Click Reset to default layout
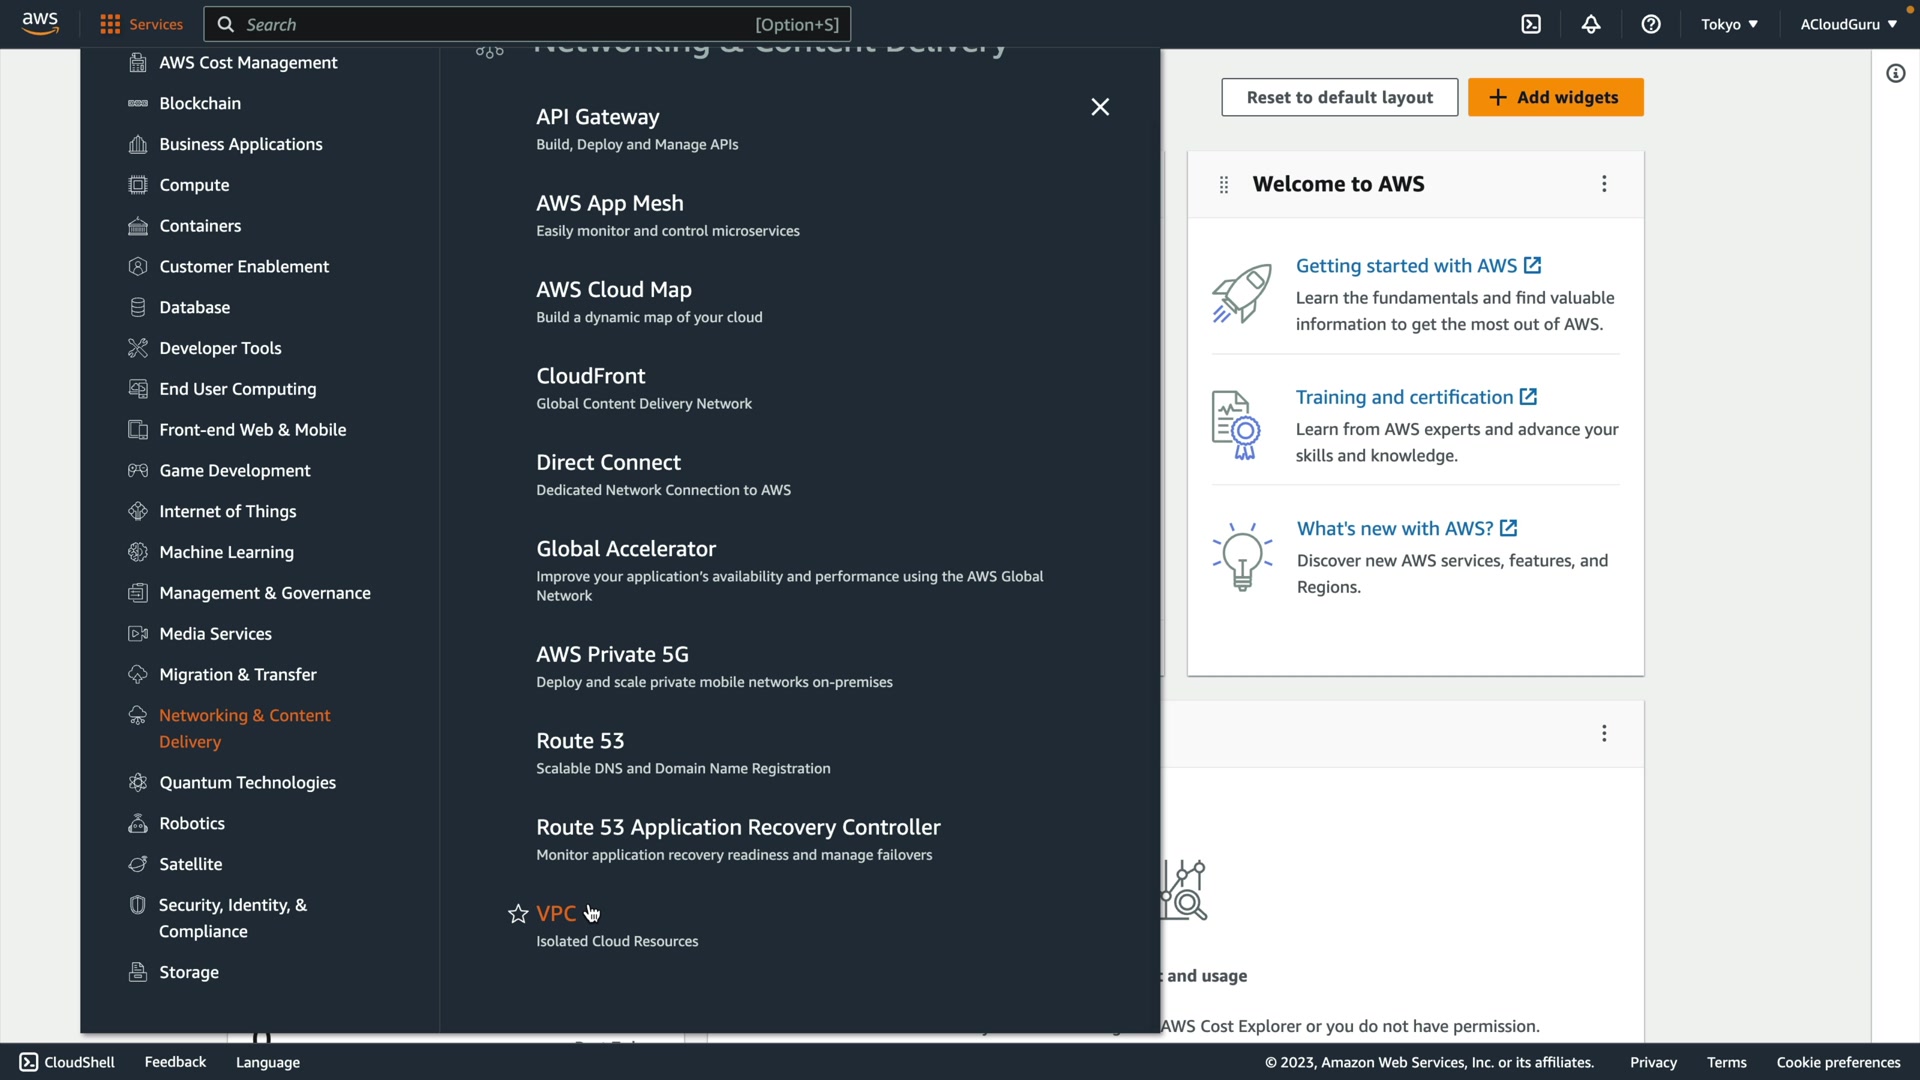The width and height of the screenshot is (1920, 1080). click(x=1339, y=97)
